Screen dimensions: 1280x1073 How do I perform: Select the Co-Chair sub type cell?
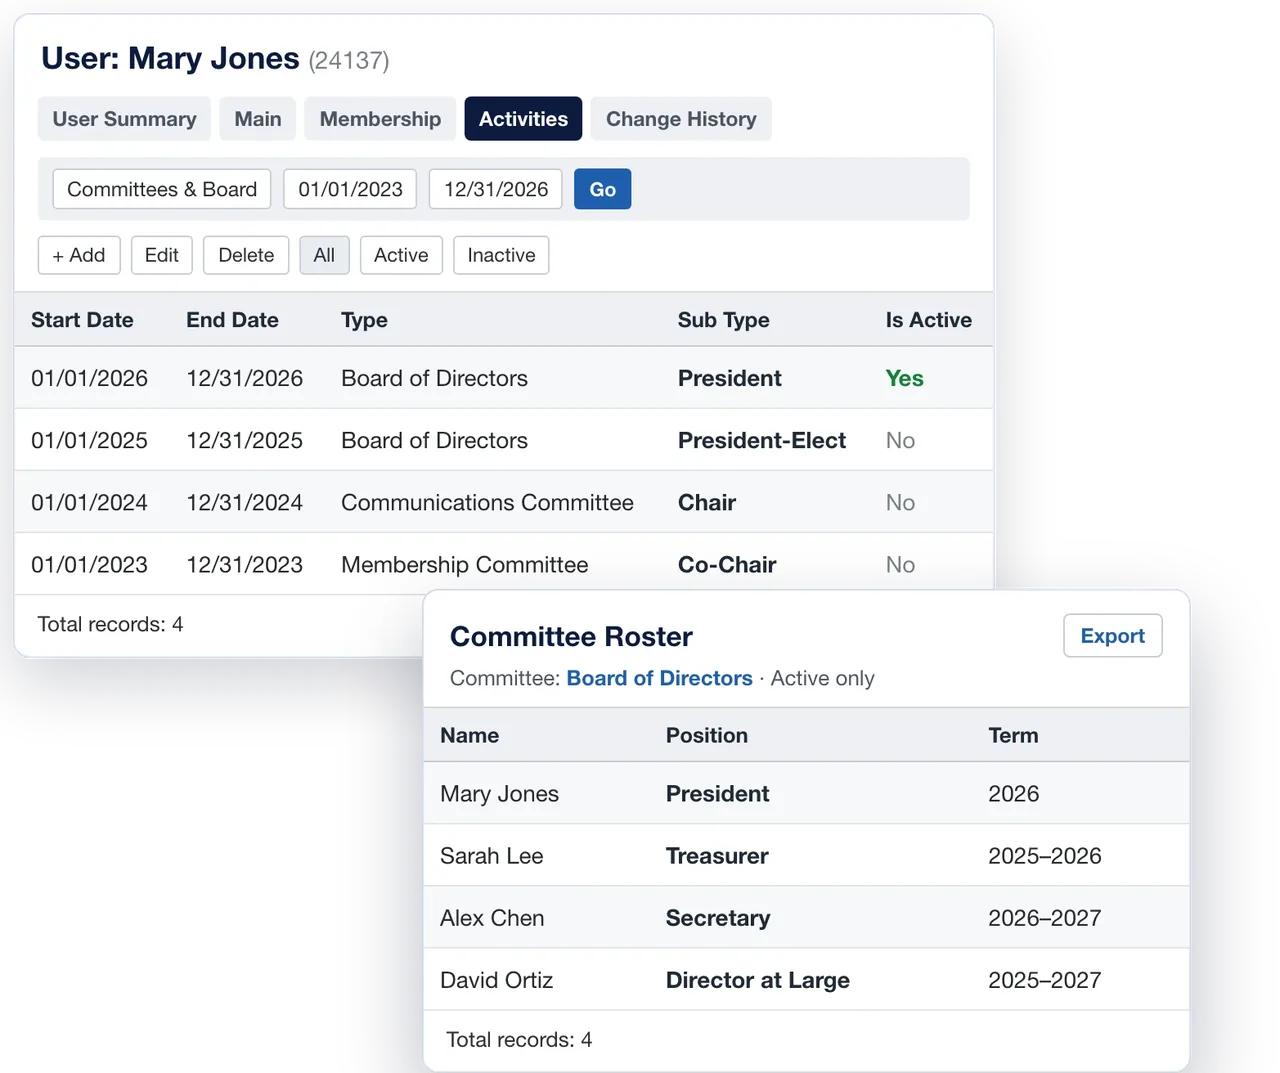click(727, 564)
